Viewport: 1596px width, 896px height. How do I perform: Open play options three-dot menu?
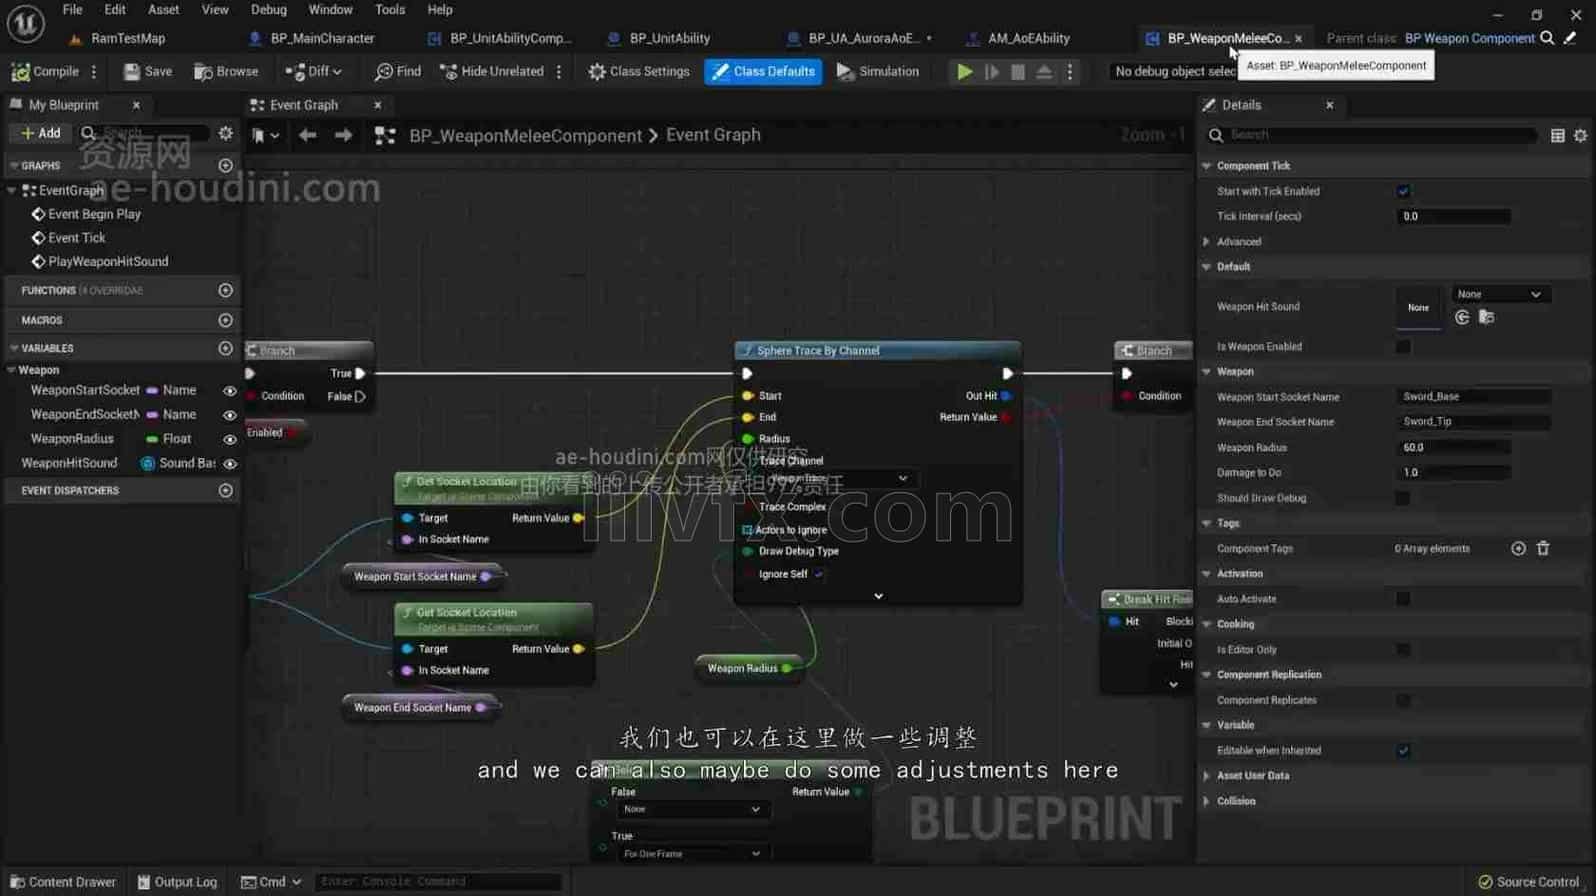pos(1070,71)
